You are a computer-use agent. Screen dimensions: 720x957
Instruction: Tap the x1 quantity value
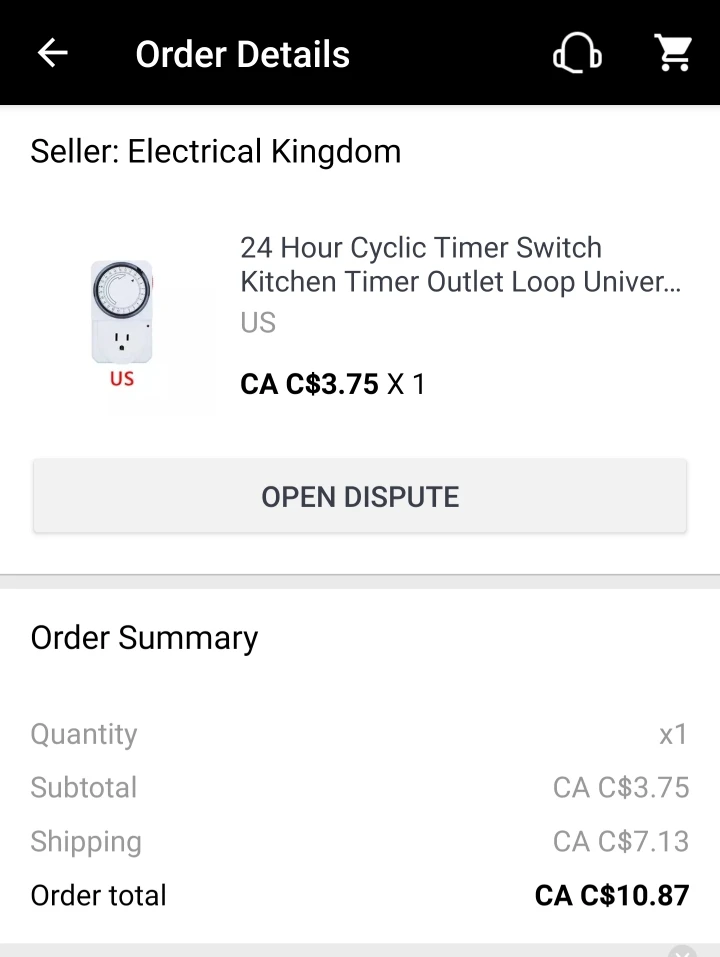(x=673, y=734)
